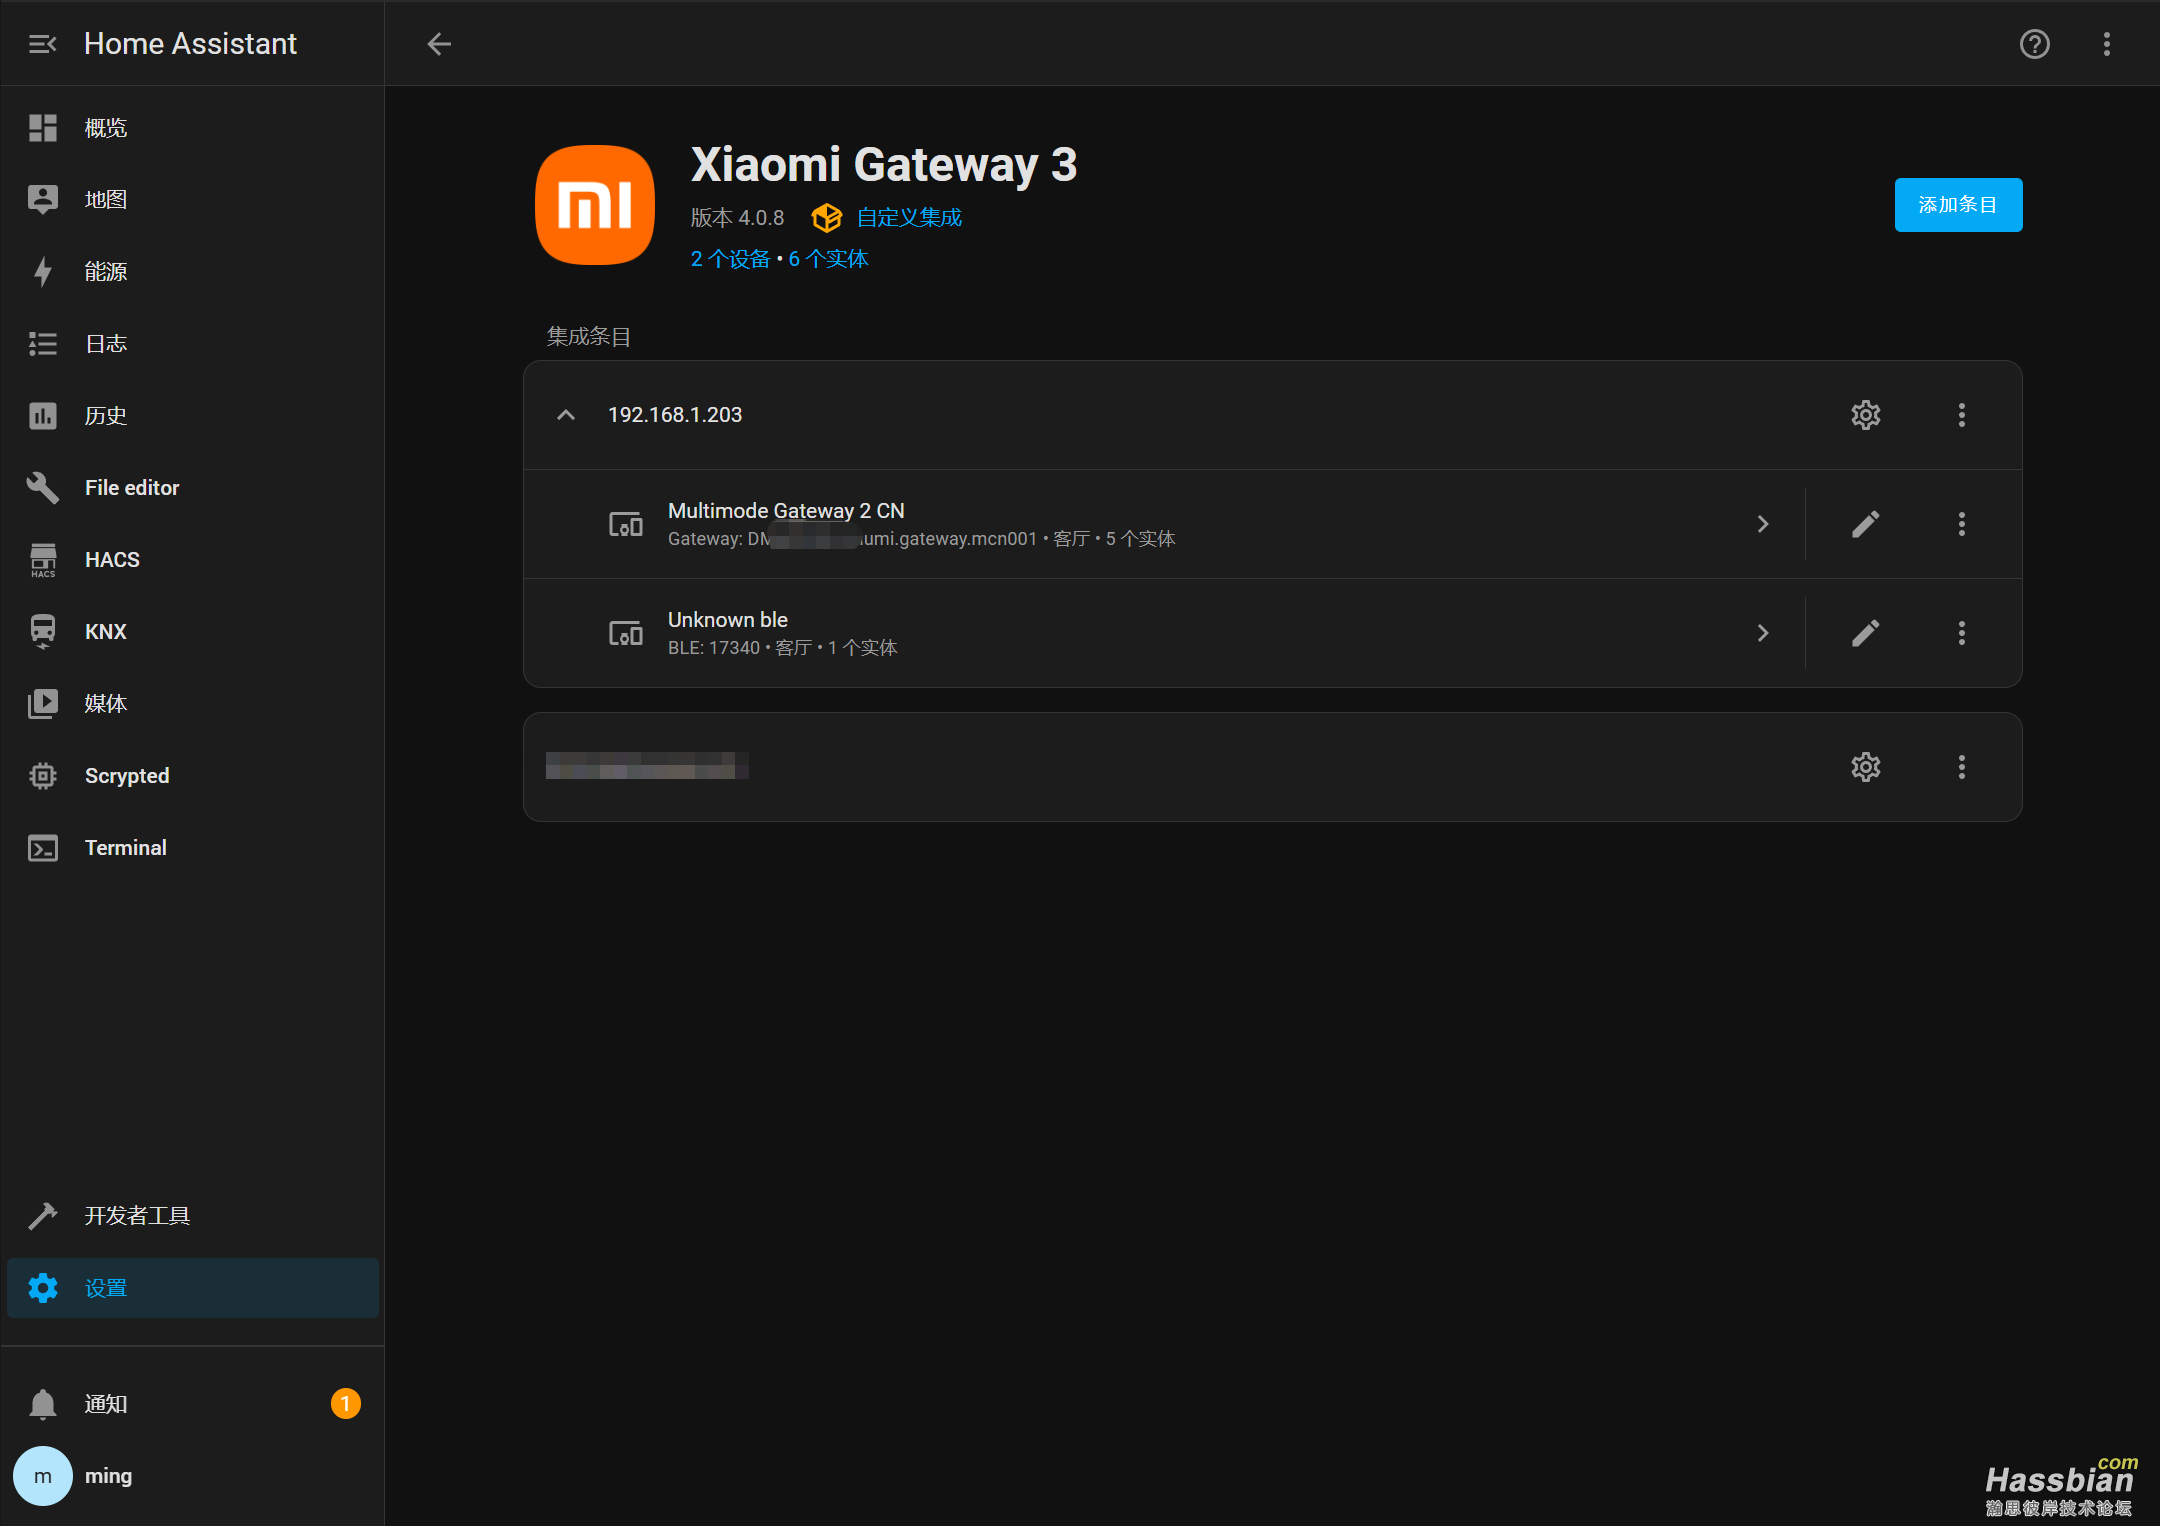Click the 版本 4.0.8 version text
Screen dimensions: 2160x1526
click(738, 218)
